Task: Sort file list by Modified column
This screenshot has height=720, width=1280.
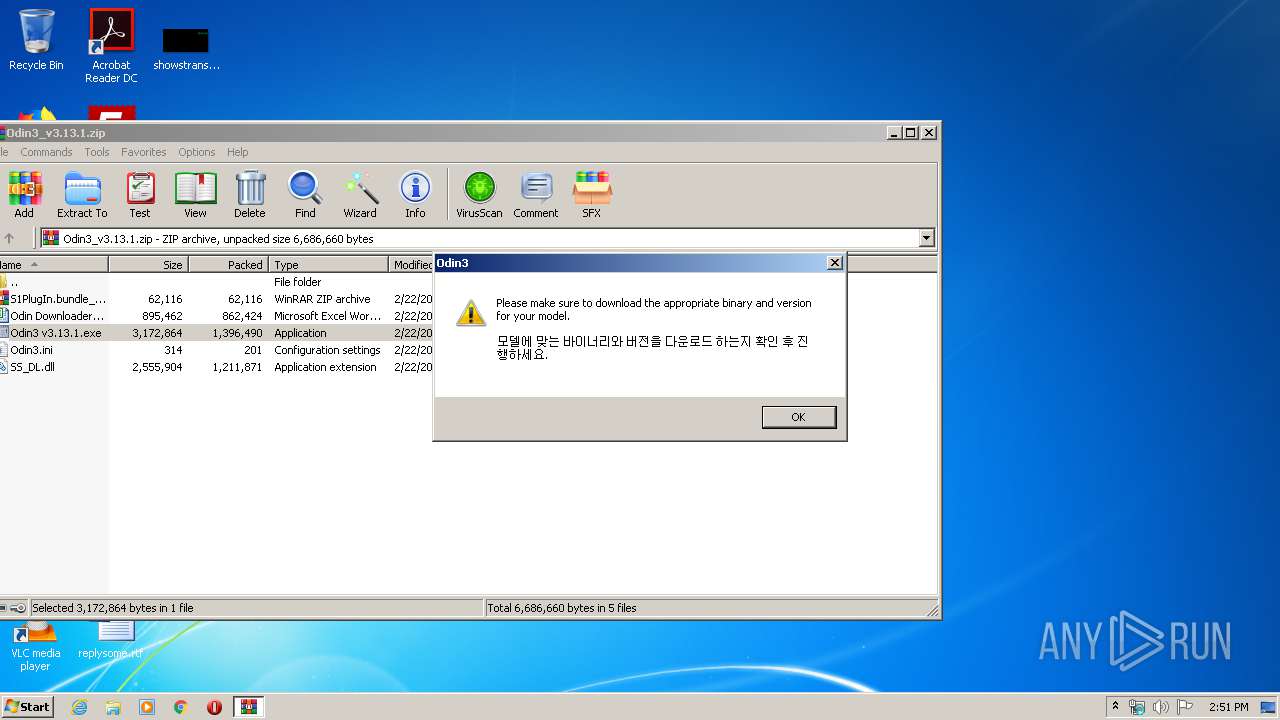Action: pos(411,265)
